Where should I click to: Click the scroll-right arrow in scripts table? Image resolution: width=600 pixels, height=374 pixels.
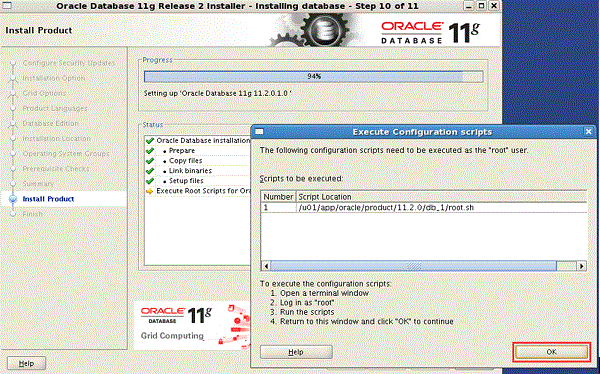[x=582, y=266]
